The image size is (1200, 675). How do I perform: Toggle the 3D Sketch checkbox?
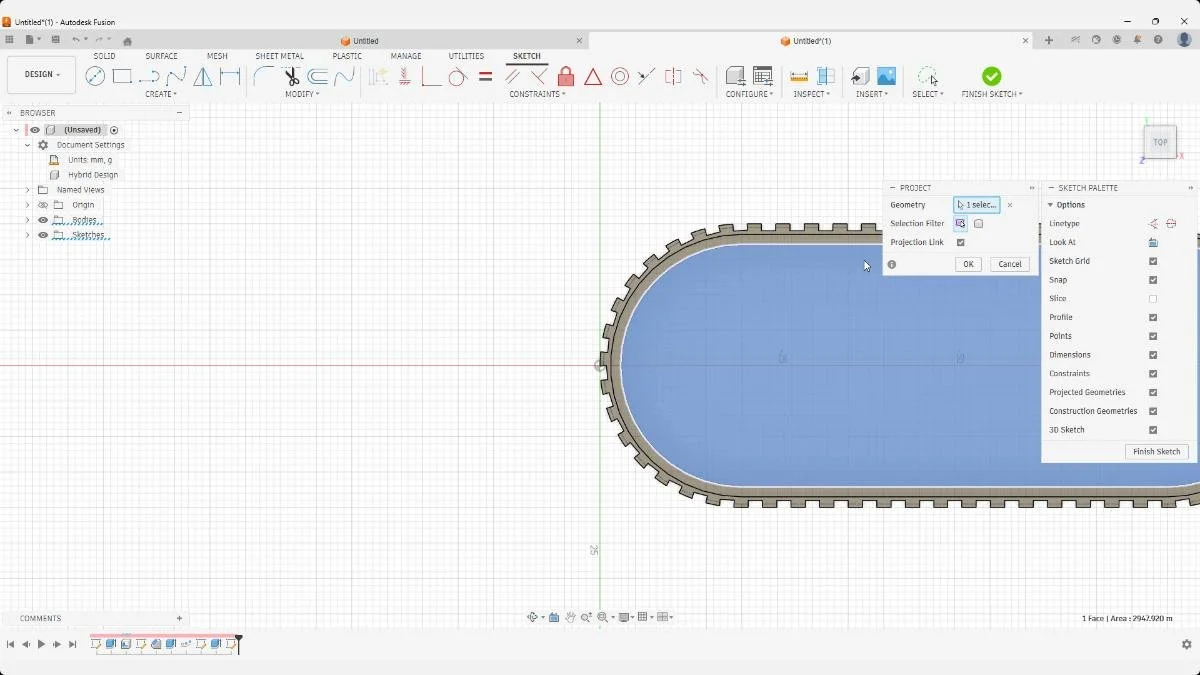click(x=1153, y=430)
